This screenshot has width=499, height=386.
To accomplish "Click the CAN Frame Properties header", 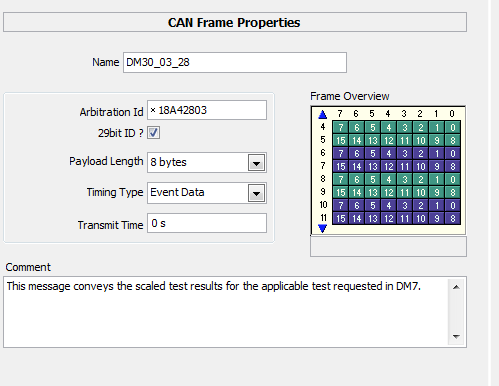I will pos(235,22).
